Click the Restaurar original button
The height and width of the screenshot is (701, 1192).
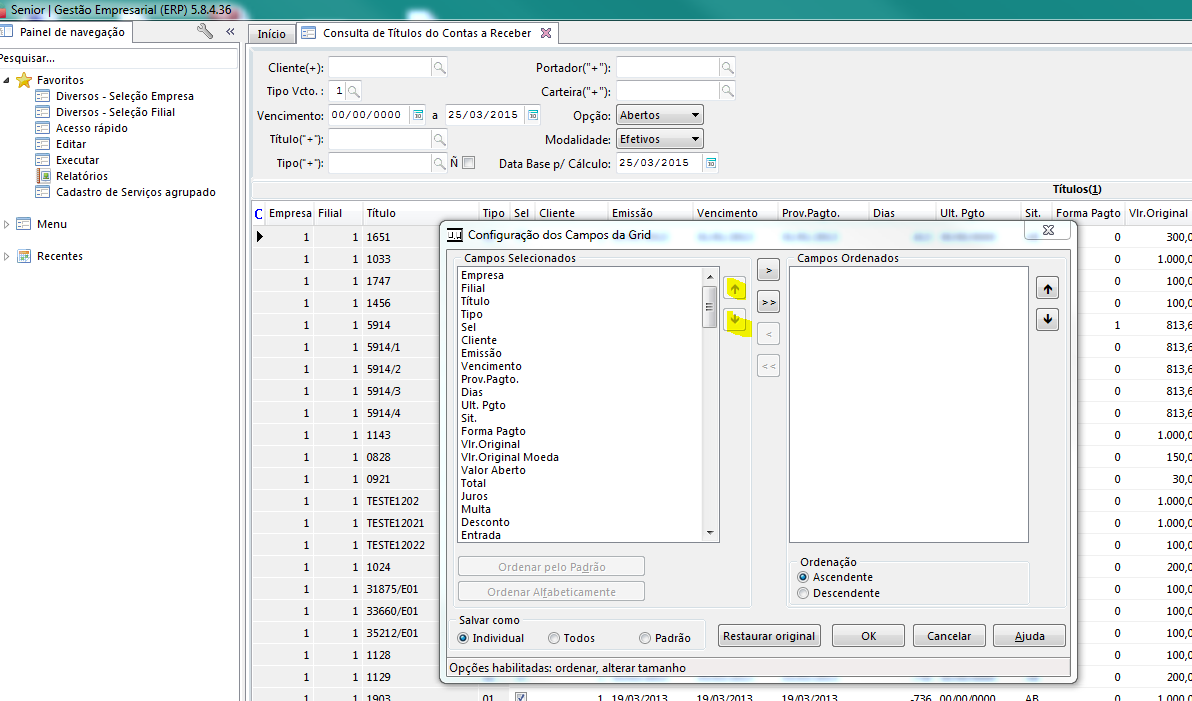click(769, 636)
